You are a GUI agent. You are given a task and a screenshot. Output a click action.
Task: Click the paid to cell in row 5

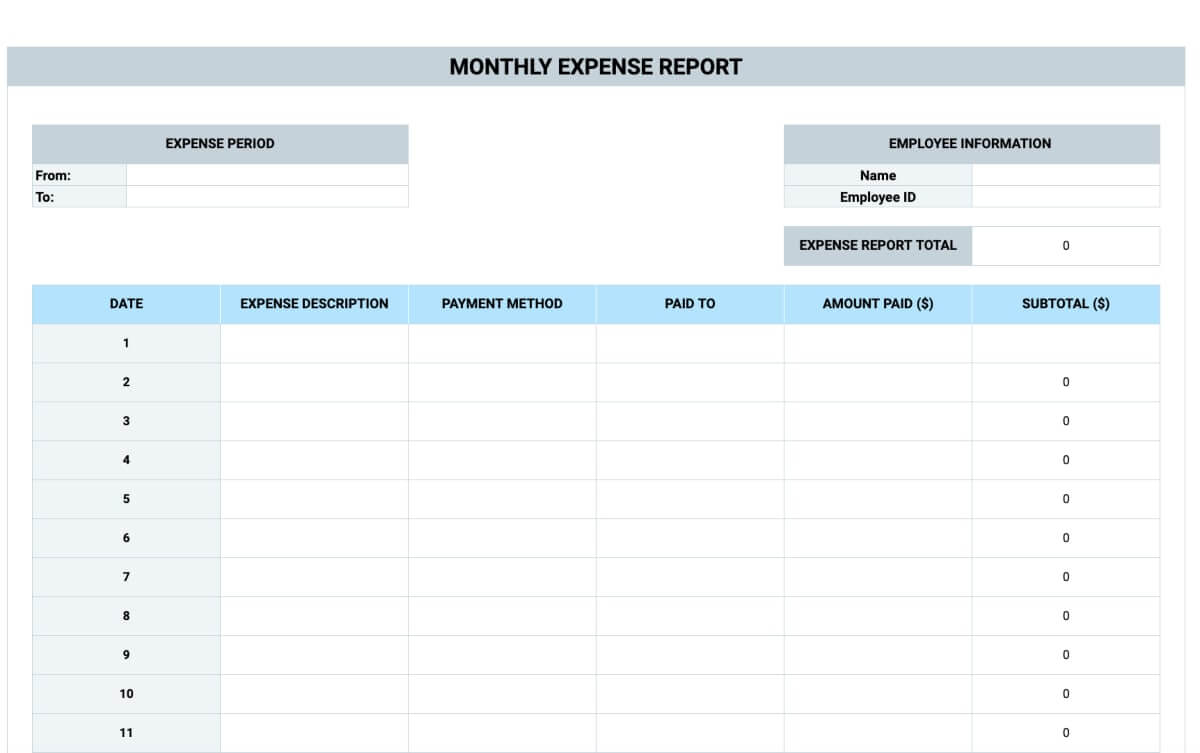tap(690, 499)
